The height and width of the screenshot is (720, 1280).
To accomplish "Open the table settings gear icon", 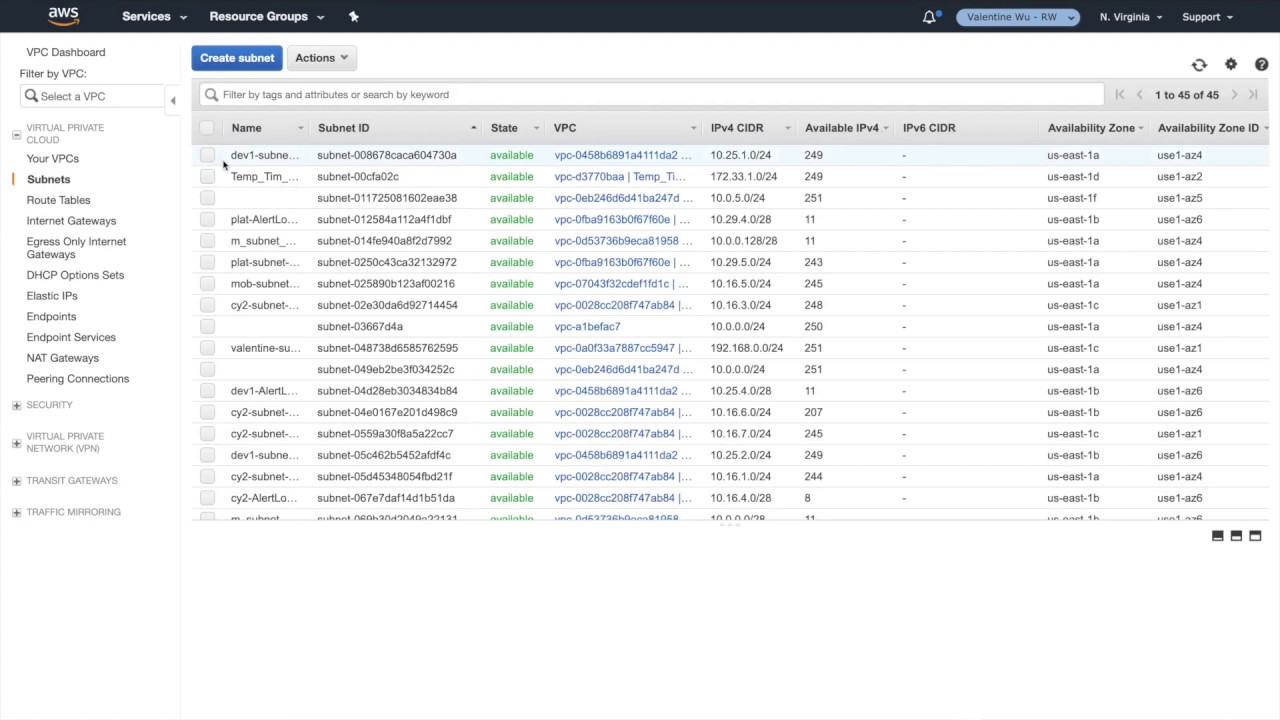I will coord(1231,64).
